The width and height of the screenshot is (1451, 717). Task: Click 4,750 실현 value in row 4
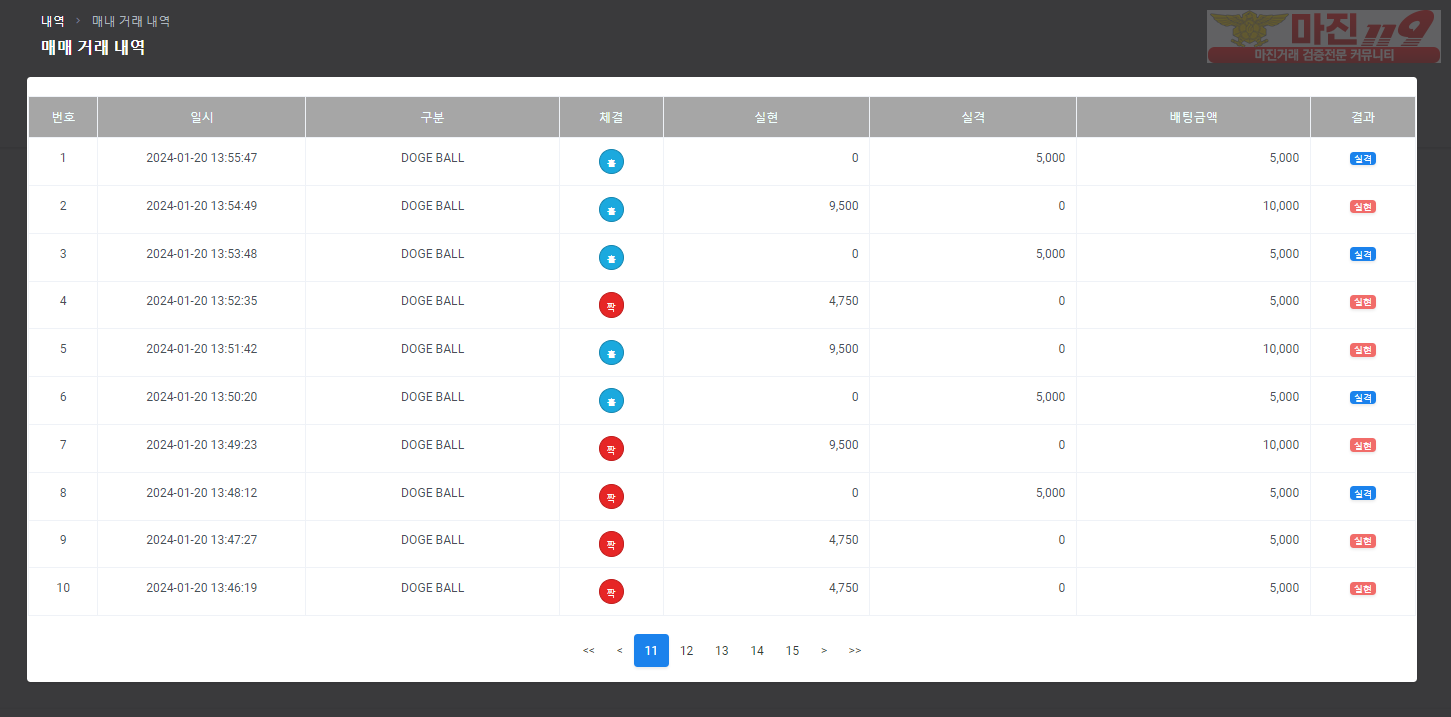(843, 301)
